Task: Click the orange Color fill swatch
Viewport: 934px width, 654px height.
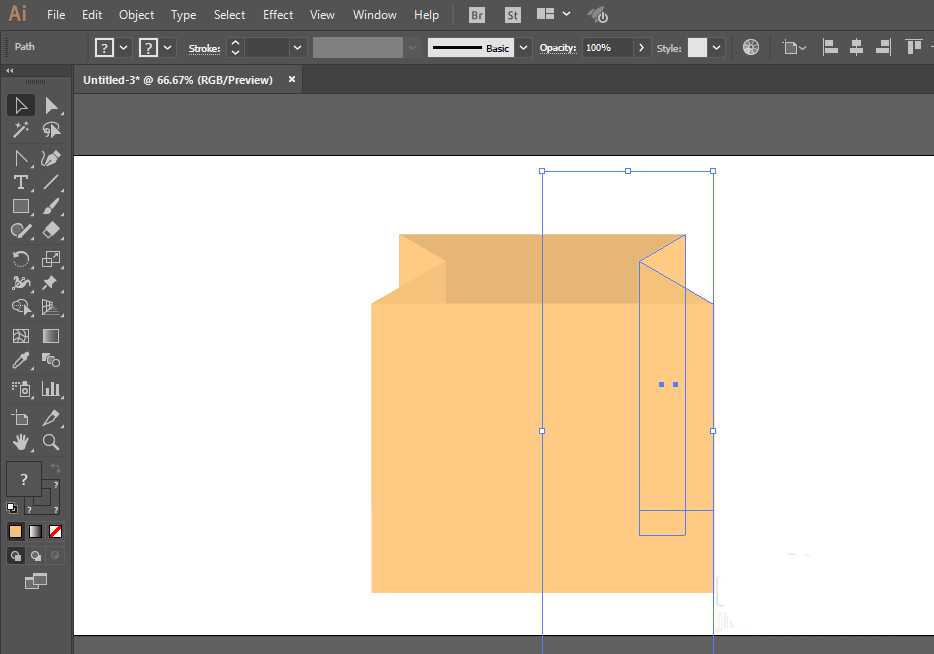Action: [15, 531]
